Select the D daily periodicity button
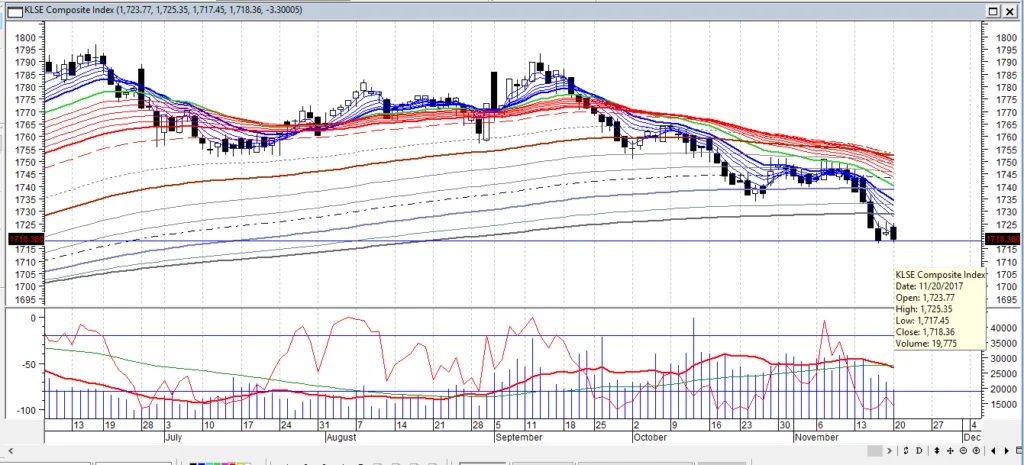The height and width of the screenshot is (465, 1024). point(920,451)
